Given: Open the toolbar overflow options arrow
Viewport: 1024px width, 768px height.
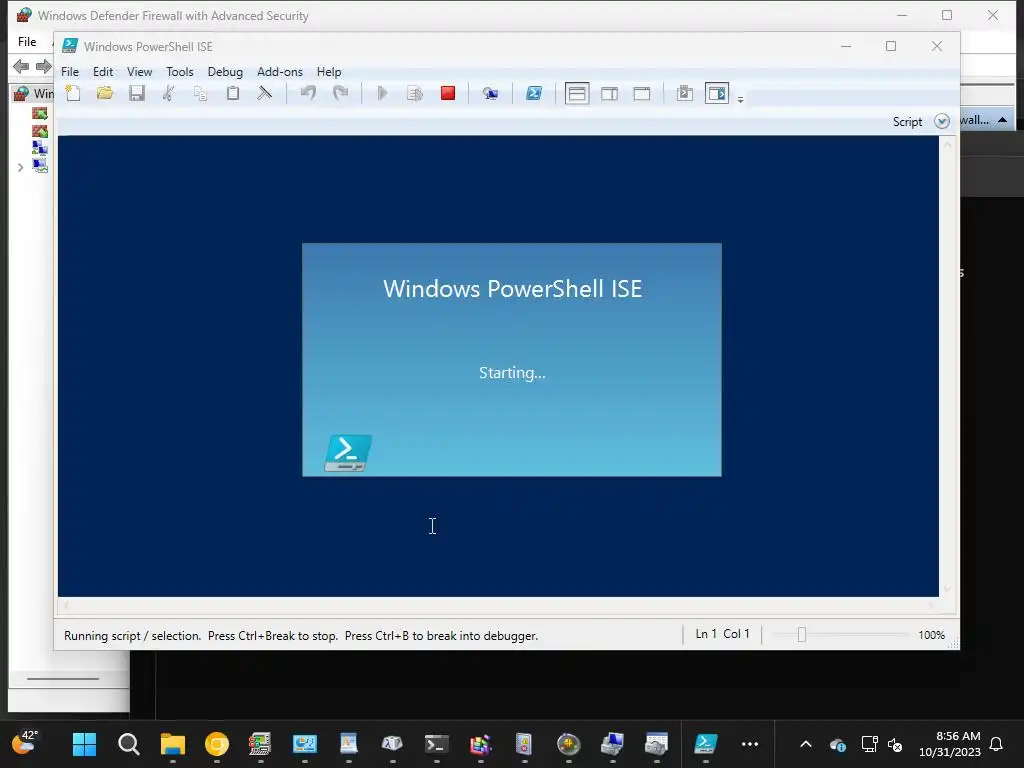Looking at the screenshot, I should [740, 99].
